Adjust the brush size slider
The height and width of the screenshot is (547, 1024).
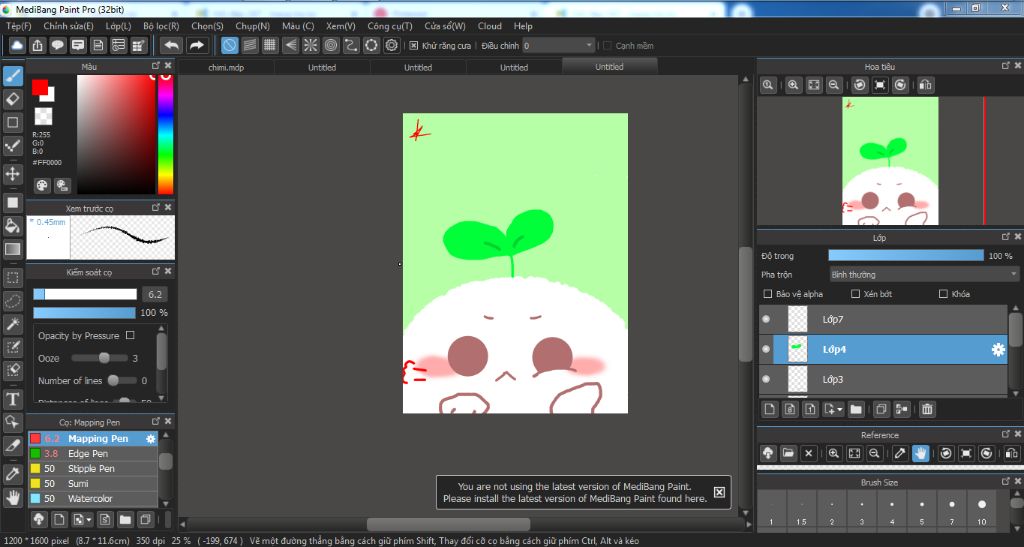[x=85, y=294]
